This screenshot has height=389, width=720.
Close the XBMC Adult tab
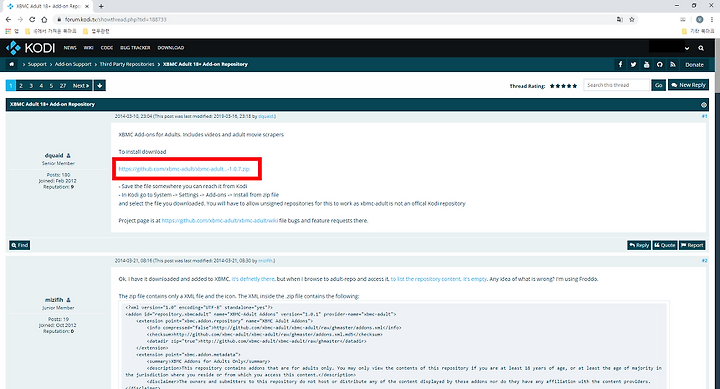pyautogui.click(x=87, y=6)
